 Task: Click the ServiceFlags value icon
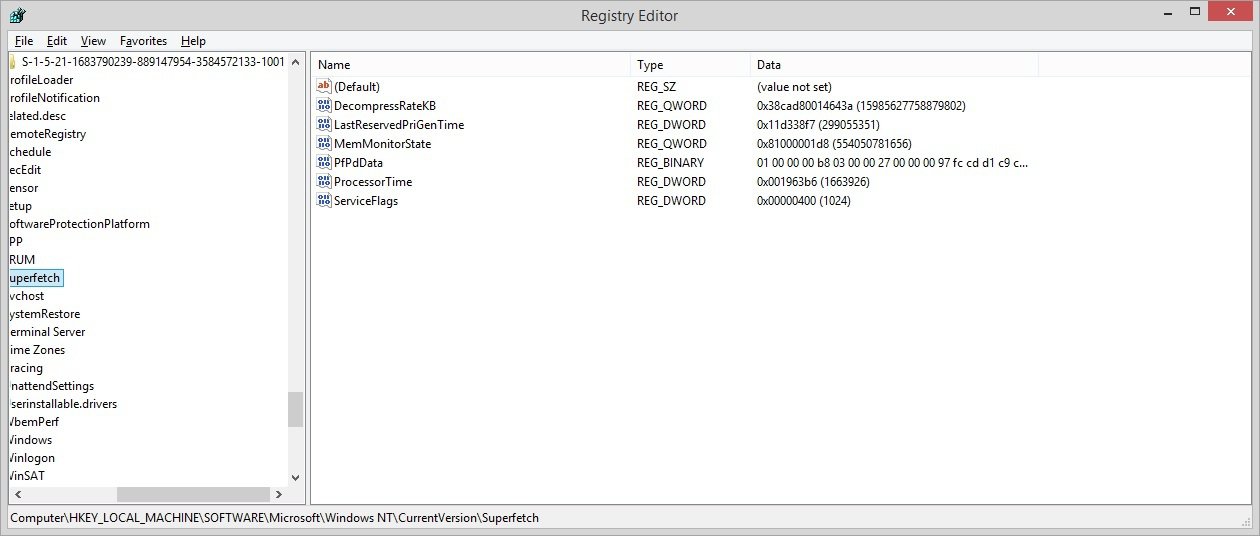coord(323,201)
